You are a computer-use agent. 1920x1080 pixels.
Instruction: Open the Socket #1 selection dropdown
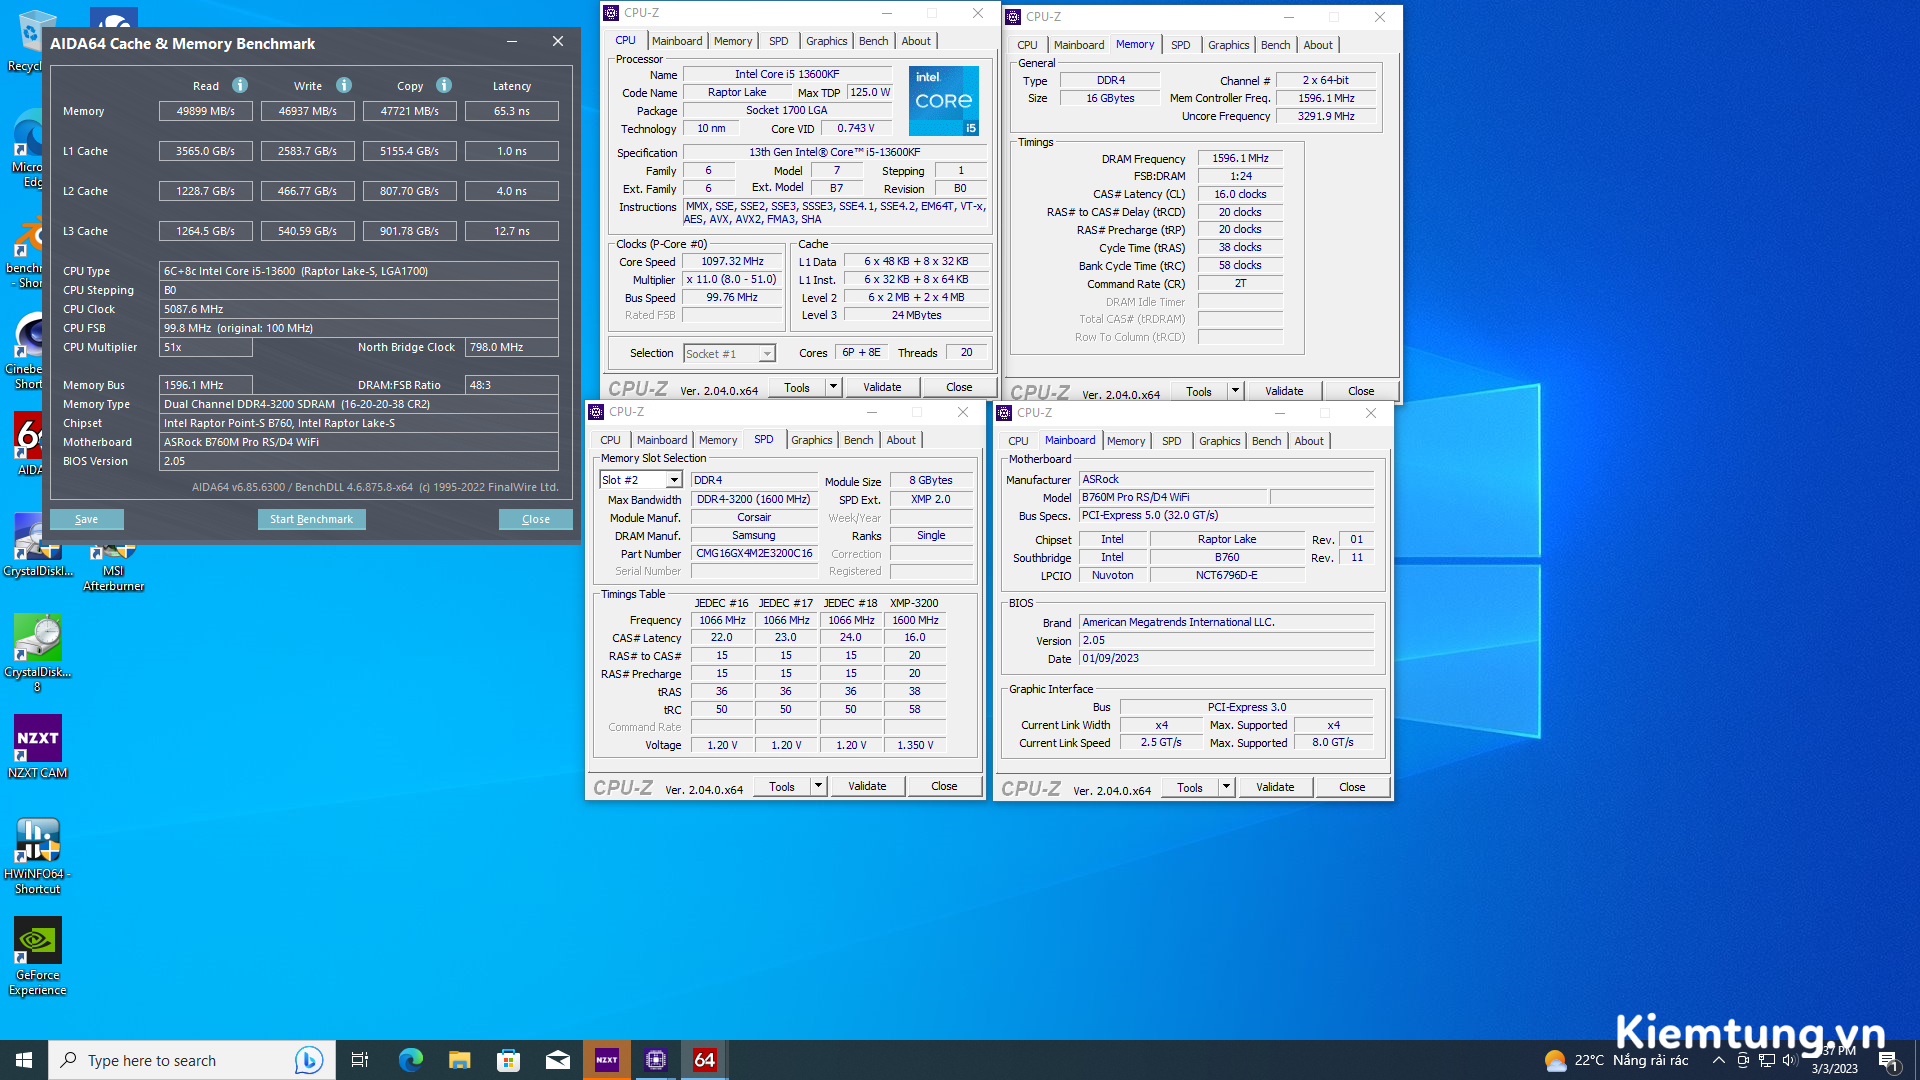point(767,354)
